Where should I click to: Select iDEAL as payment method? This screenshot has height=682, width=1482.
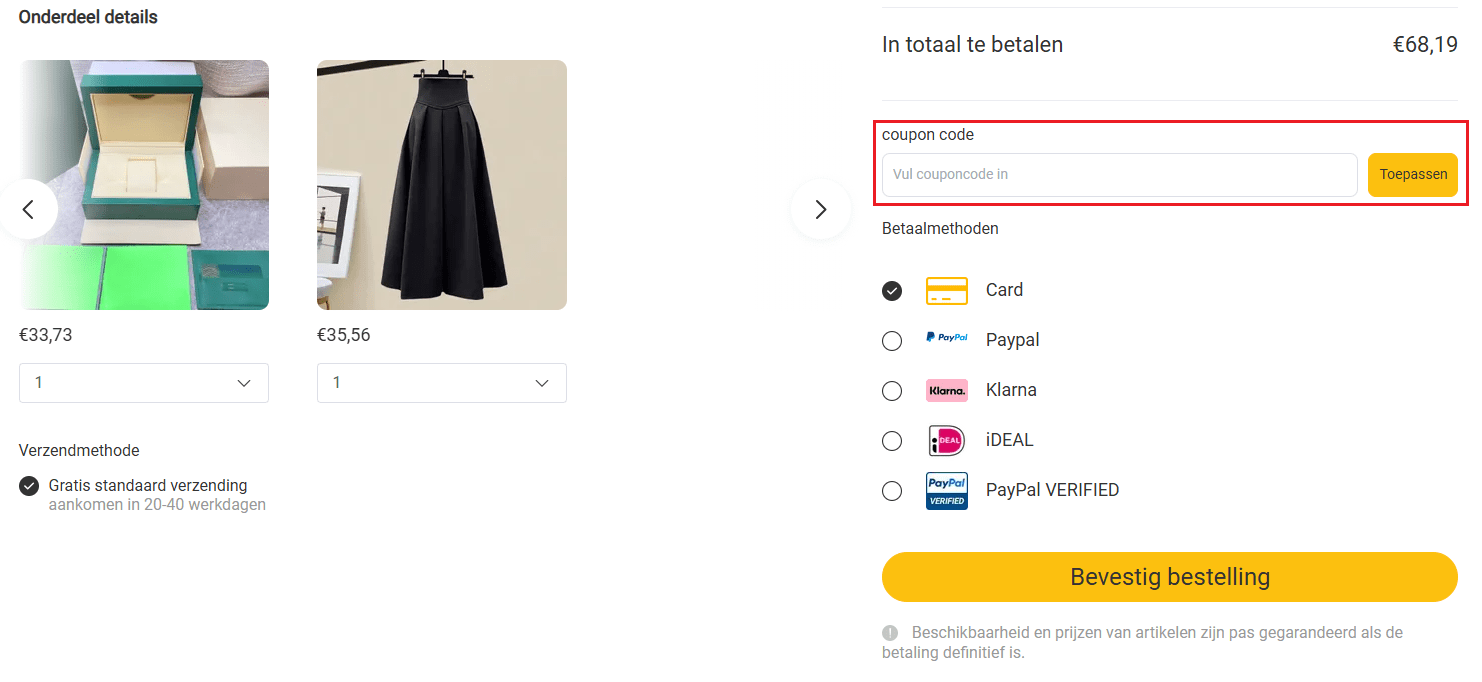pyautogui.click(x=892, y=441)
